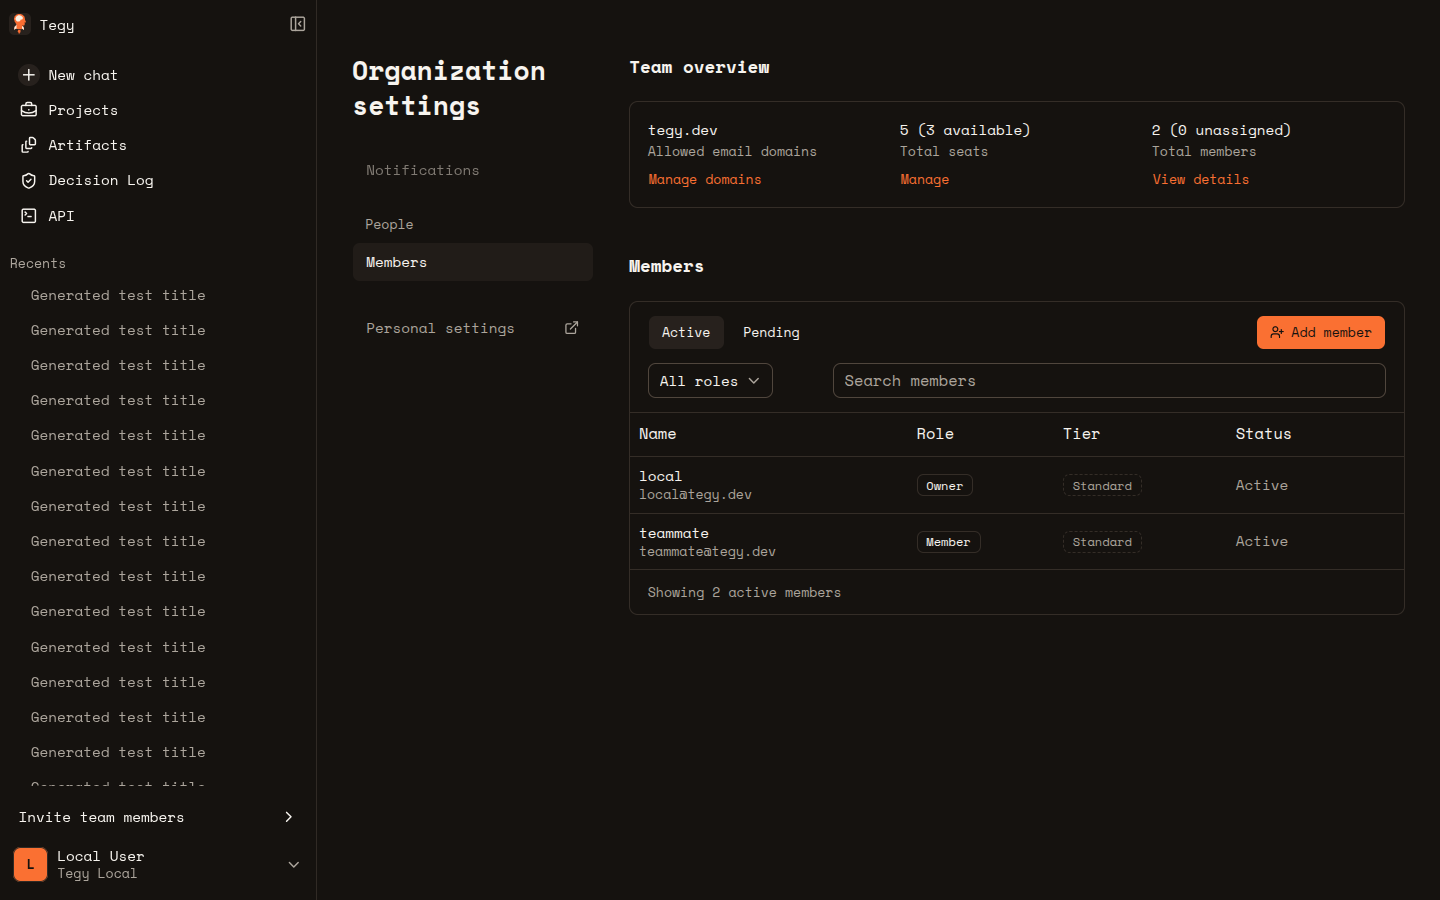Screen dimensions: 1440x900
Task: Click the plus icon beside New chat
Action: point(29,75)
